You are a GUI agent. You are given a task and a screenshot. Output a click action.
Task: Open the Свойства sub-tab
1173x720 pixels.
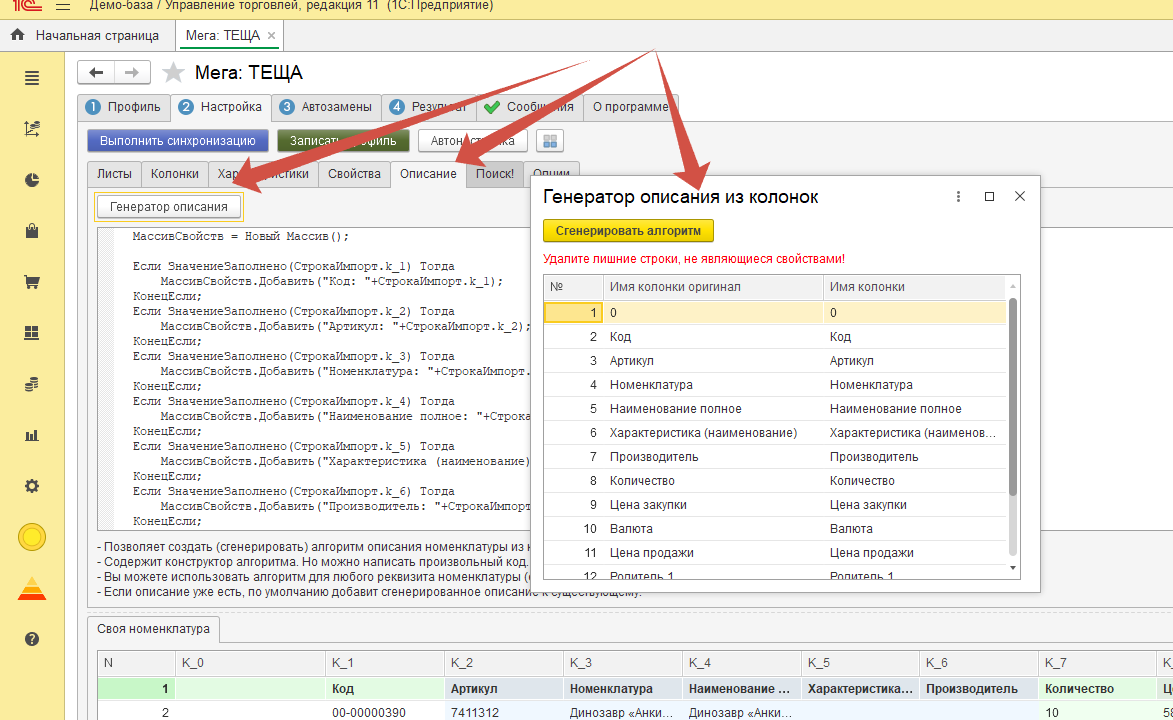(354, 174)
